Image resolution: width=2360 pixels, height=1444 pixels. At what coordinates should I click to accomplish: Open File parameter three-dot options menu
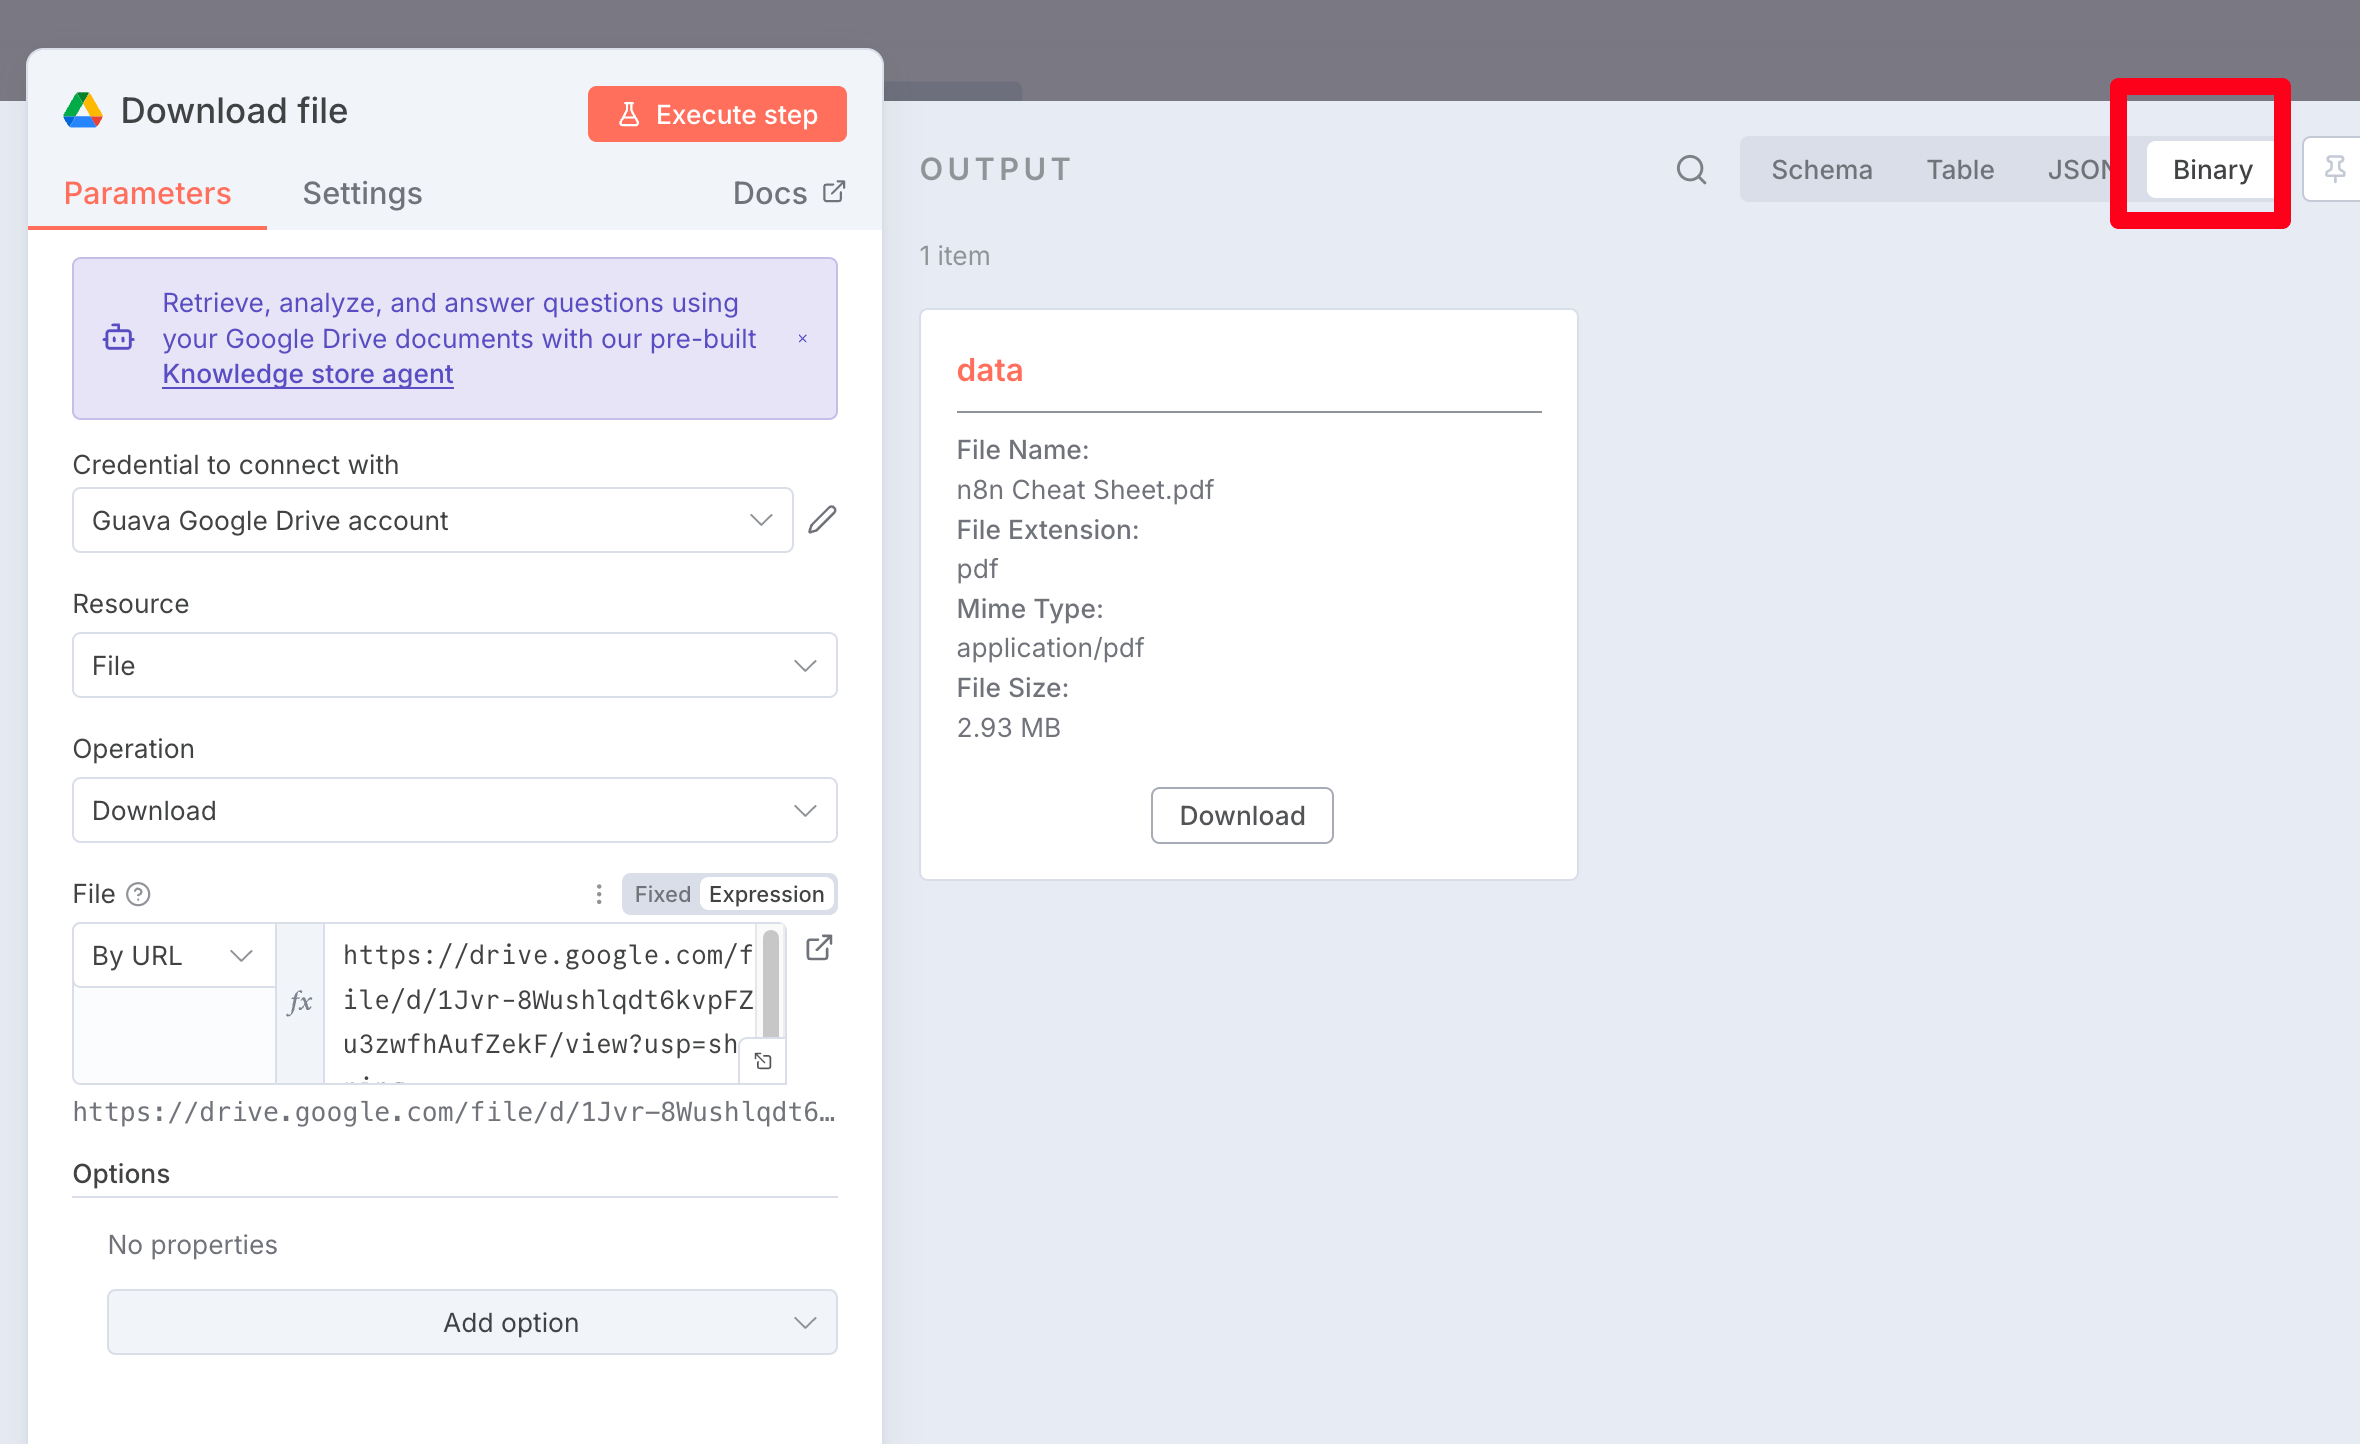[599, 894]
